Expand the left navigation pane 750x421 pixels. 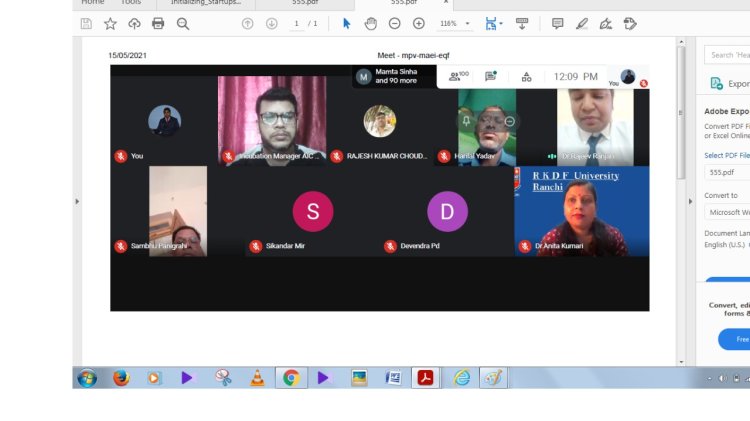pyautogui.click(x=77, y=201)
